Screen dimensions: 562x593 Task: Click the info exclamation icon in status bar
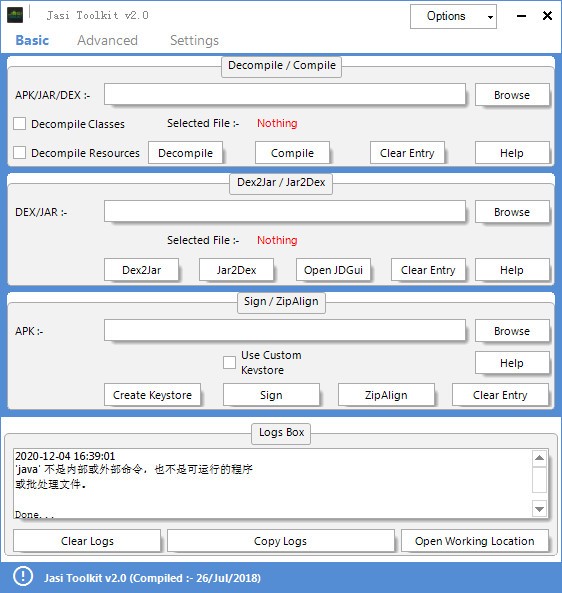coord(23,577)
